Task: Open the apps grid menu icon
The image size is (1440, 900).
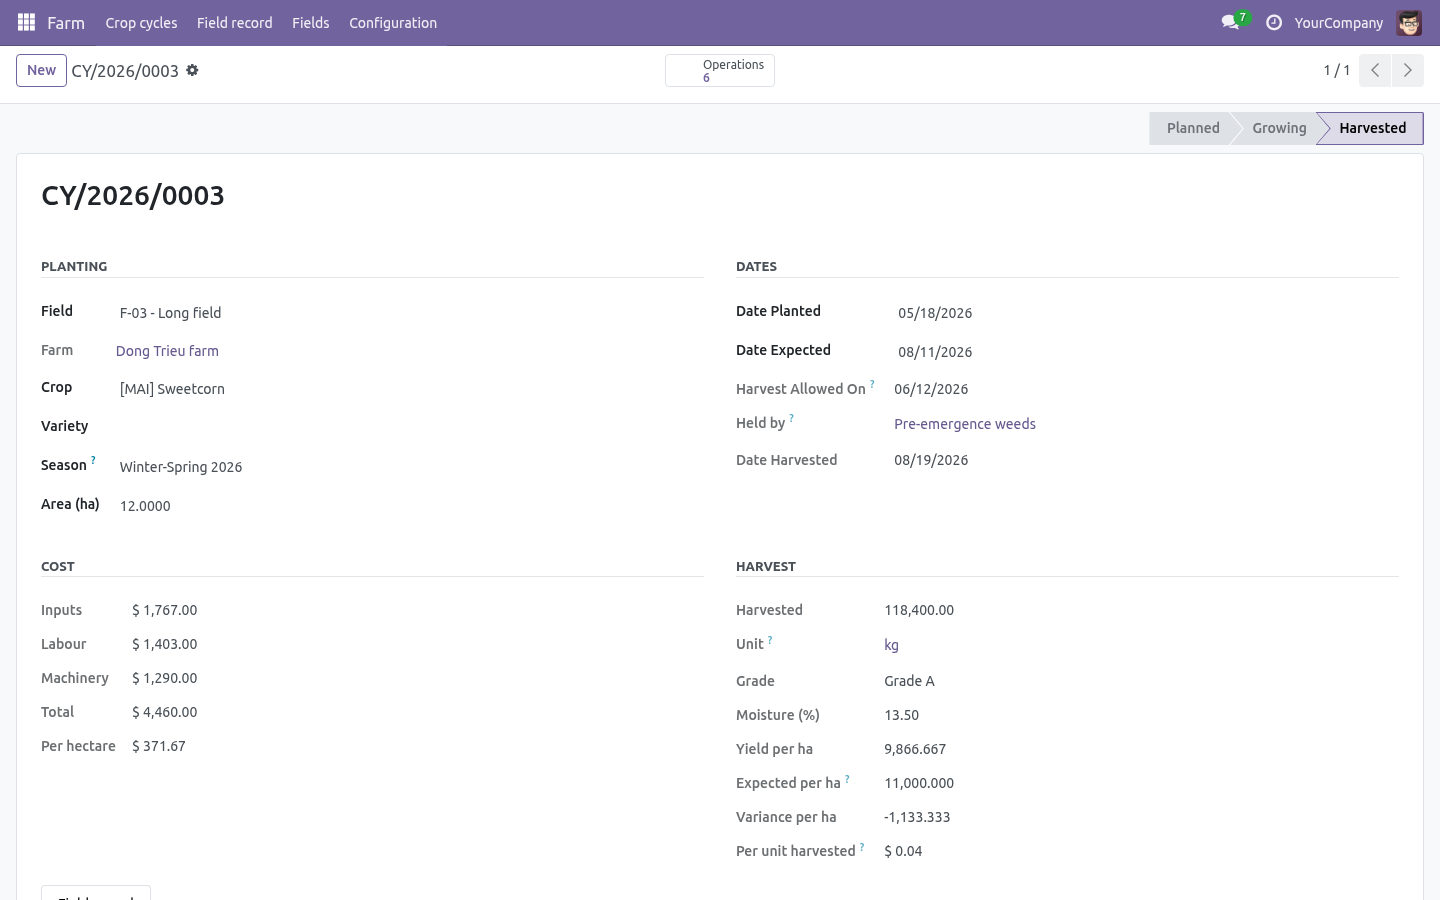Action: click(27, 22)
